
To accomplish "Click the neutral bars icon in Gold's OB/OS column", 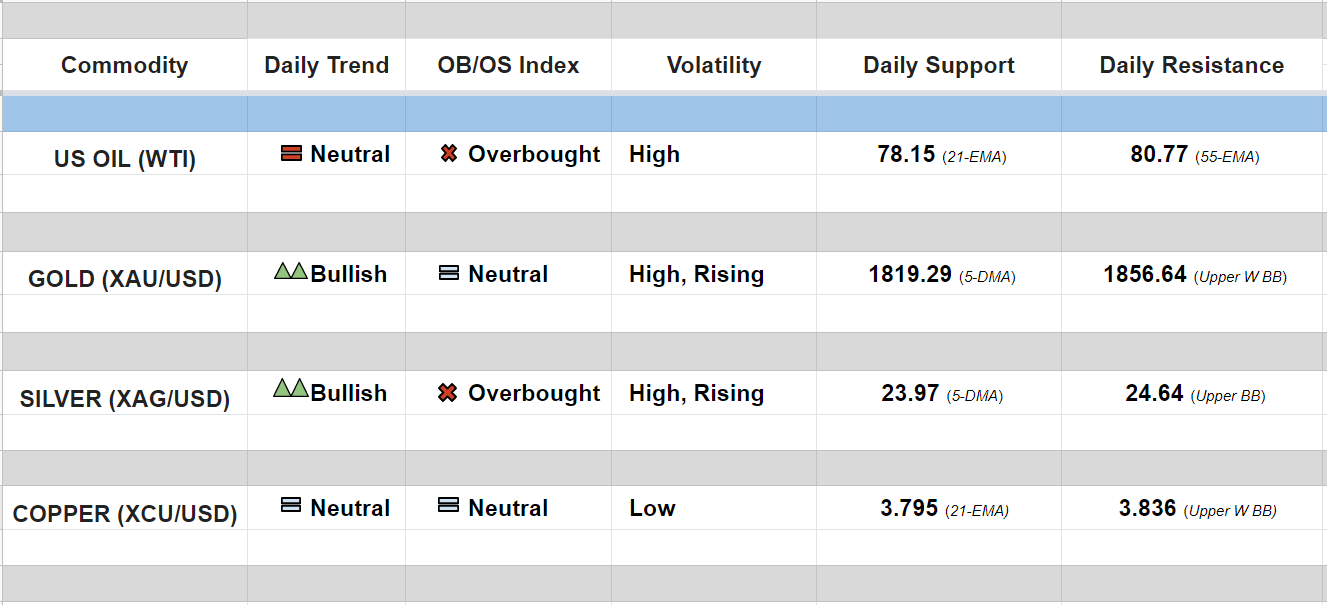I will (x=449, y=273).
